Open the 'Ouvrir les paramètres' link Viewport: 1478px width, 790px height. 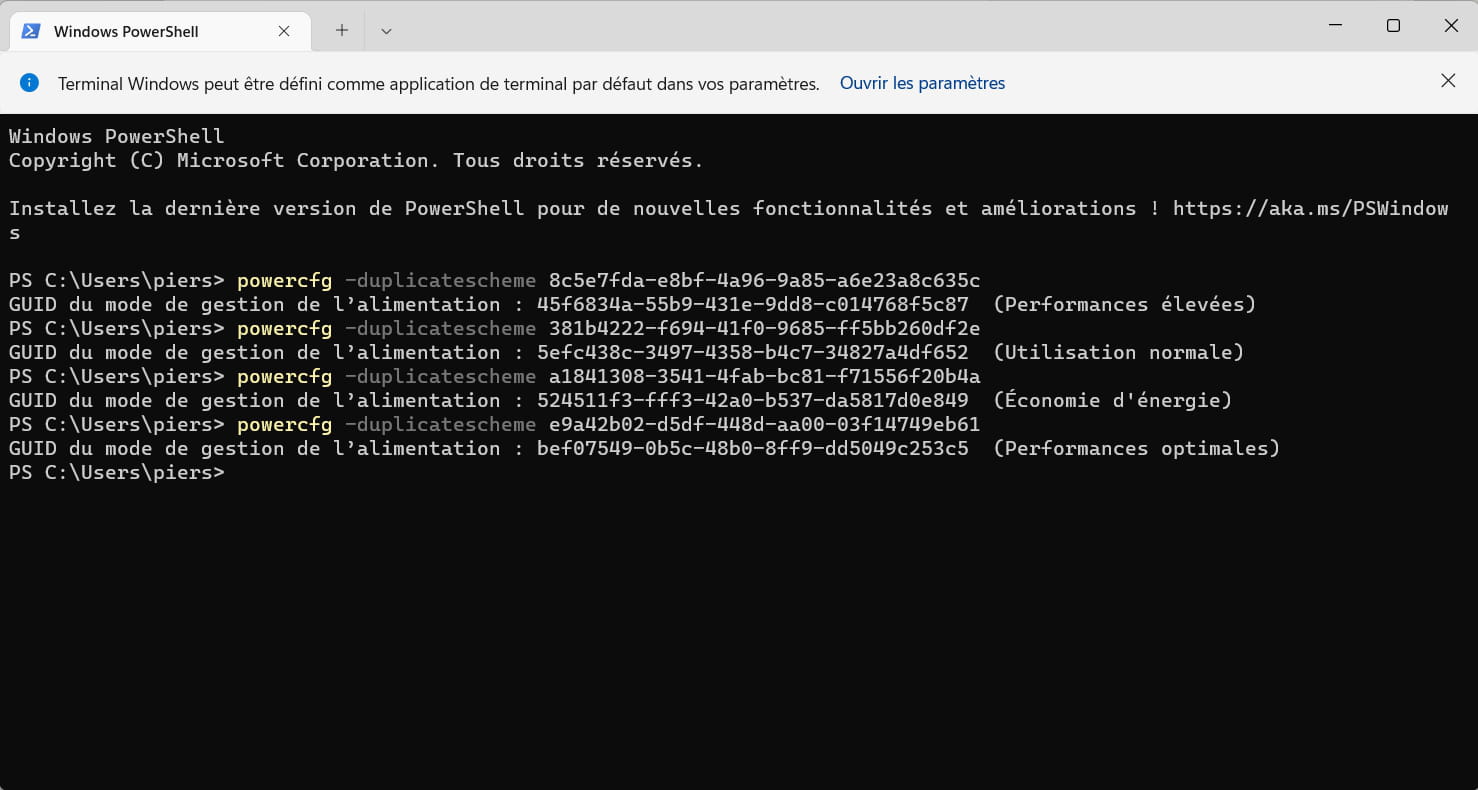[x=922, y=83]
